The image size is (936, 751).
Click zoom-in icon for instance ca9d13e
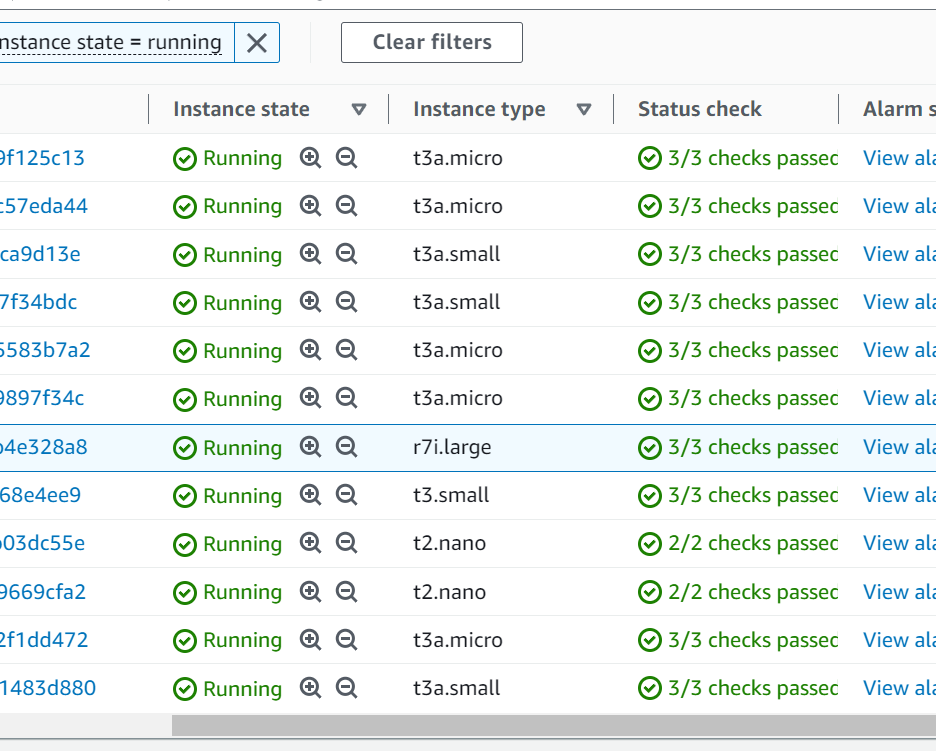pyautogui.click(x=311, y=254)
